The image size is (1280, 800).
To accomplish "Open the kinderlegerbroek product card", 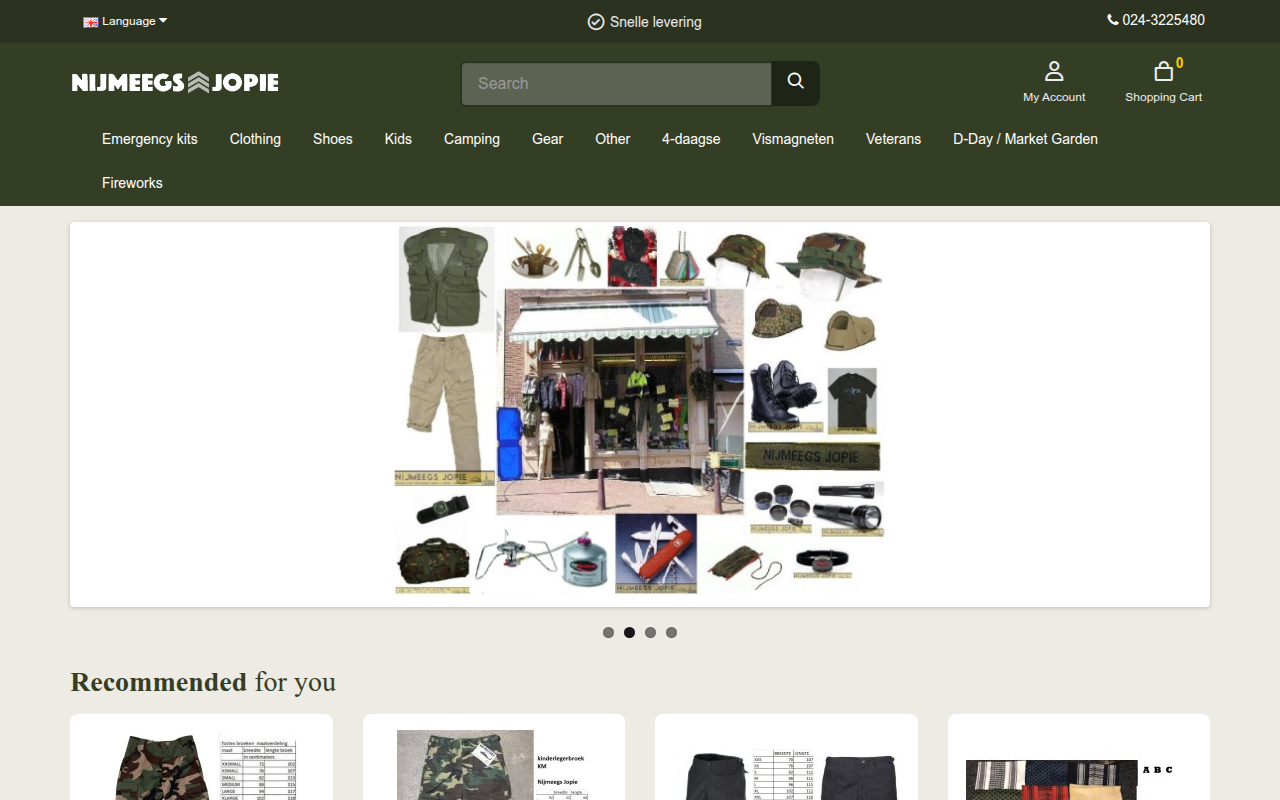I will pos(494,757).
